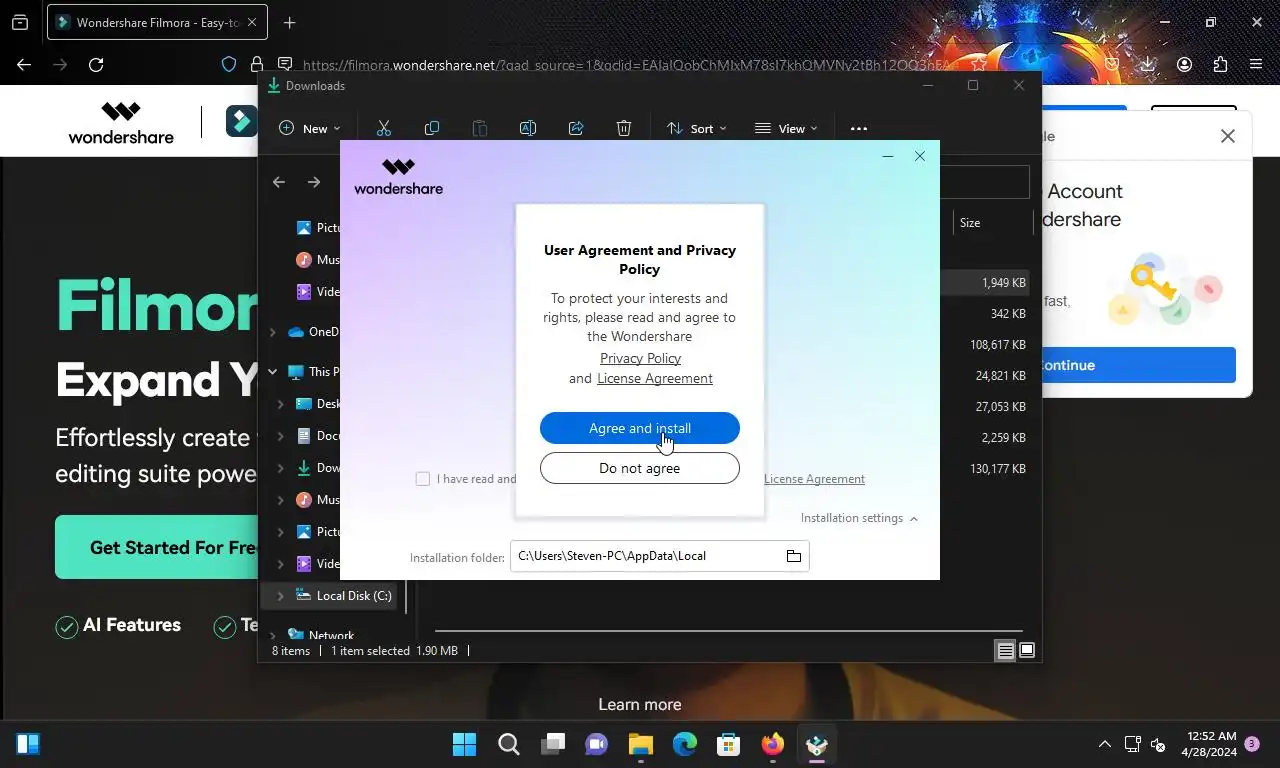The width and height of the screenshot is (1280, 768).
Task: Click the padlock site security icon
Action: 257,64
